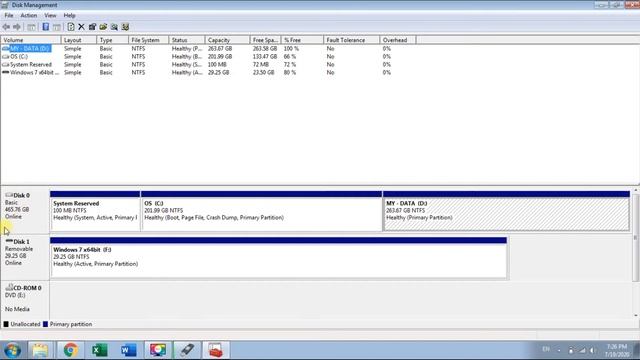This screenshot has width=640, height=360.
Task: Click the network signal tray icon
Action: (x=582, y=350)
